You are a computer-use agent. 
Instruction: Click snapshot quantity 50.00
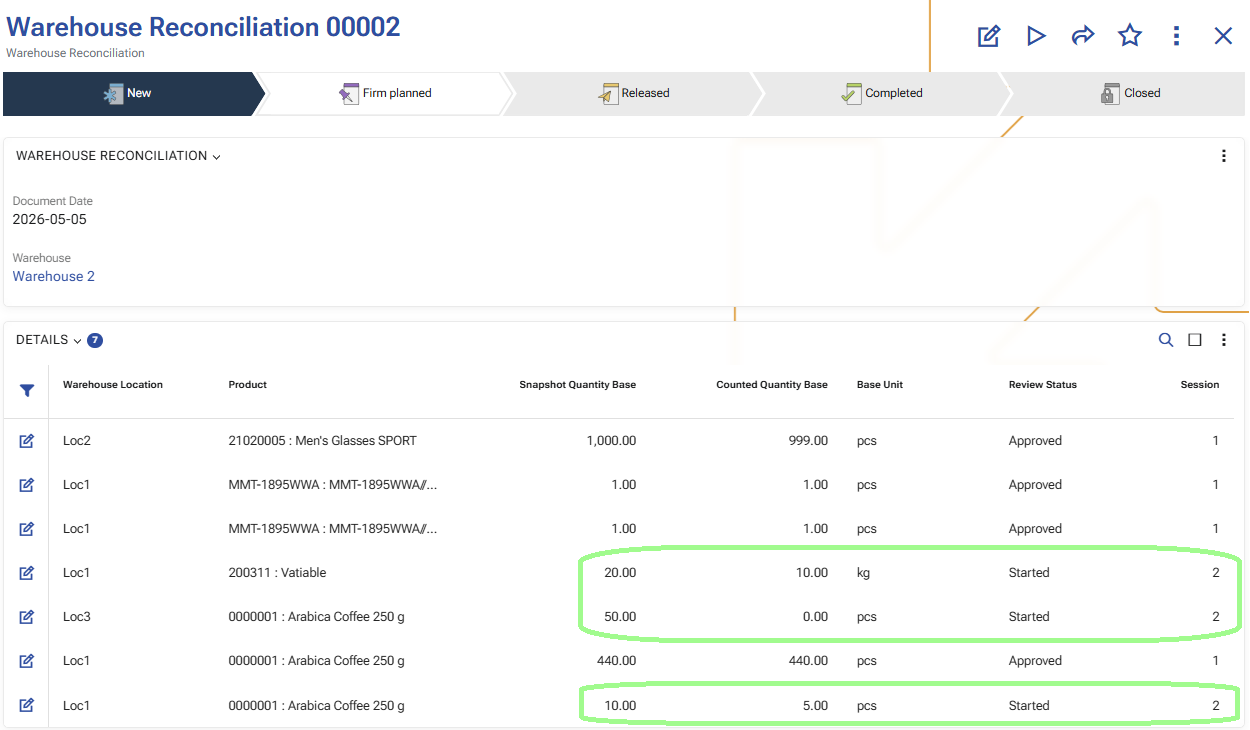tap(620, 617)
